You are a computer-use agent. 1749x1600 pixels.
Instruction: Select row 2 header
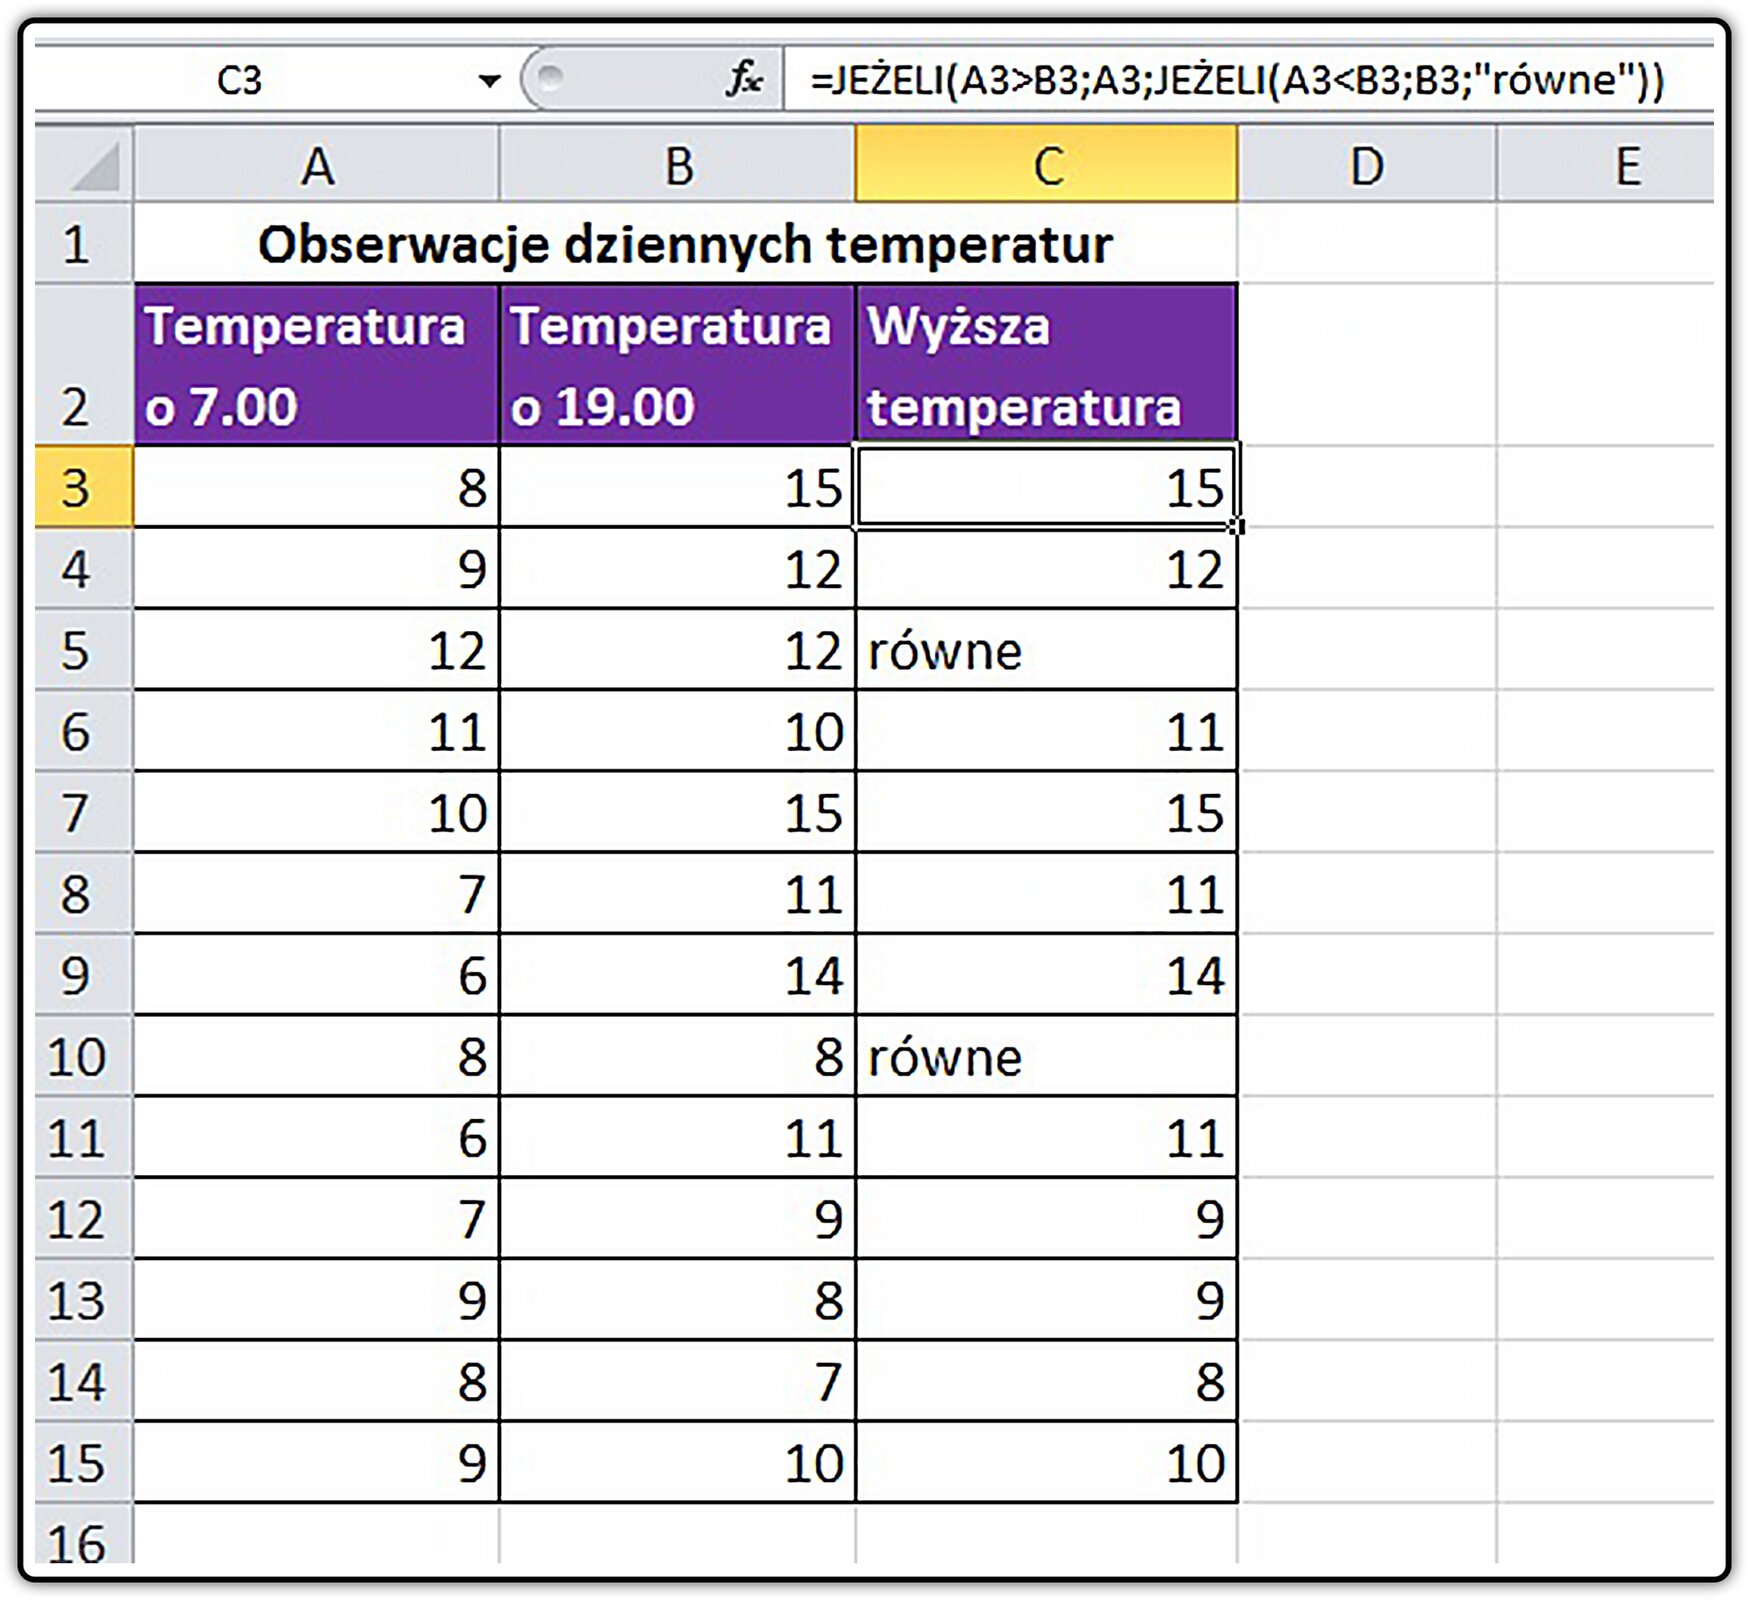(x=84, y=365)
